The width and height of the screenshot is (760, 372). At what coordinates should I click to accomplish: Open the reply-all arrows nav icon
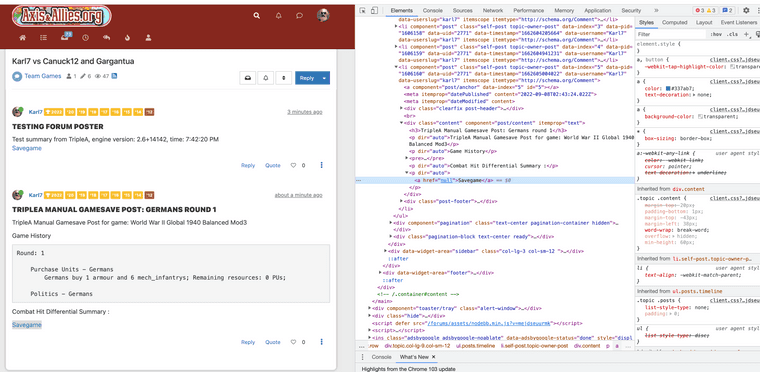click(x=107, y=37)
